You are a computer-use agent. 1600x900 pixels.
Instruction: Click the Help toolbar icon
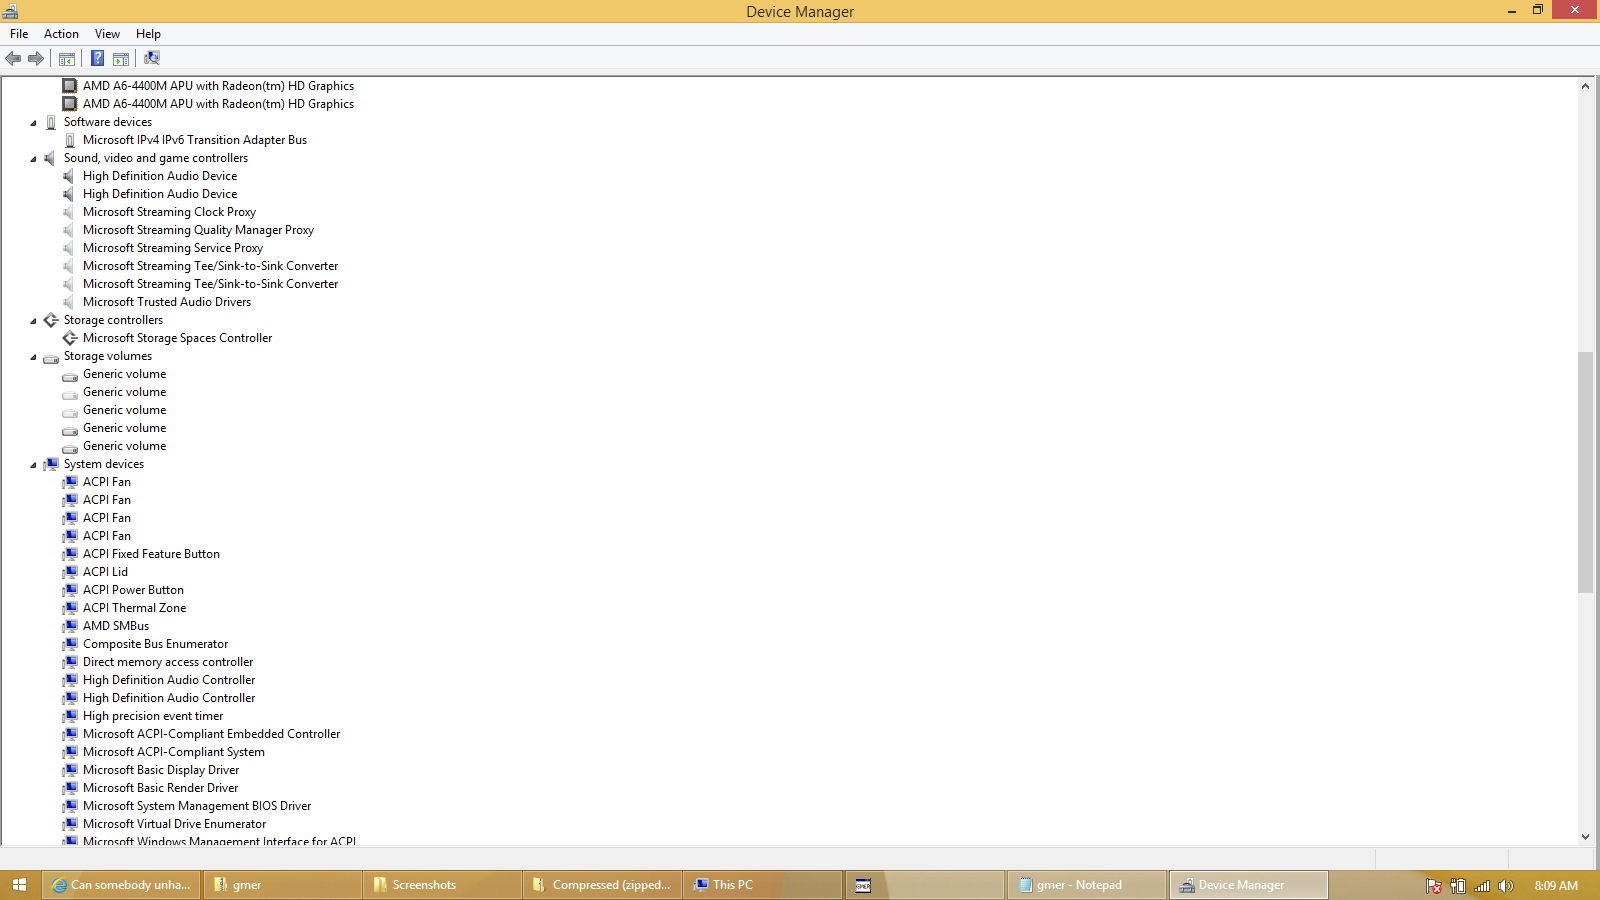click(x=97, y=59)
